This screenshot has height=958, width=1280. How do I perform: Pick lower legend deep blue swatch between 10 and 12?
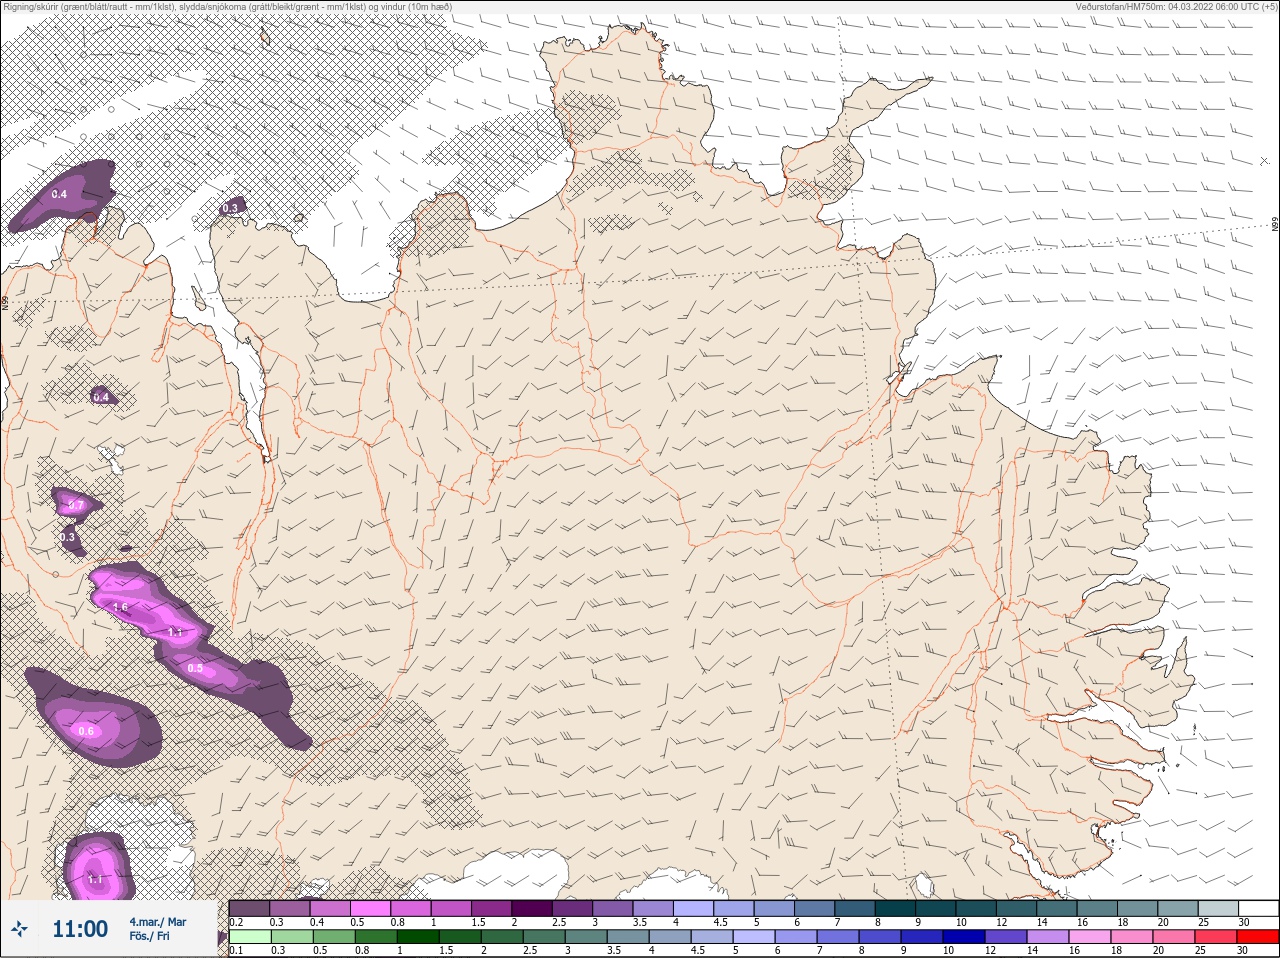tap(964, 936)
